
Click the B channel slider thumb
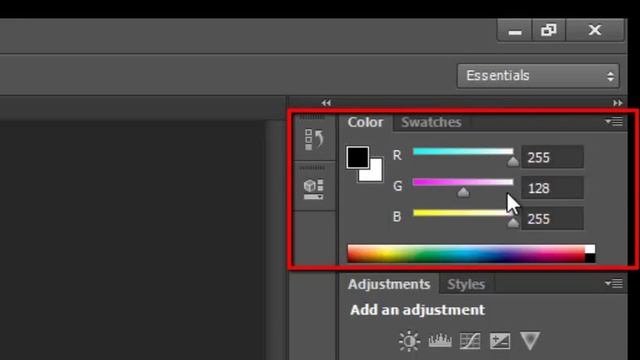513,223
